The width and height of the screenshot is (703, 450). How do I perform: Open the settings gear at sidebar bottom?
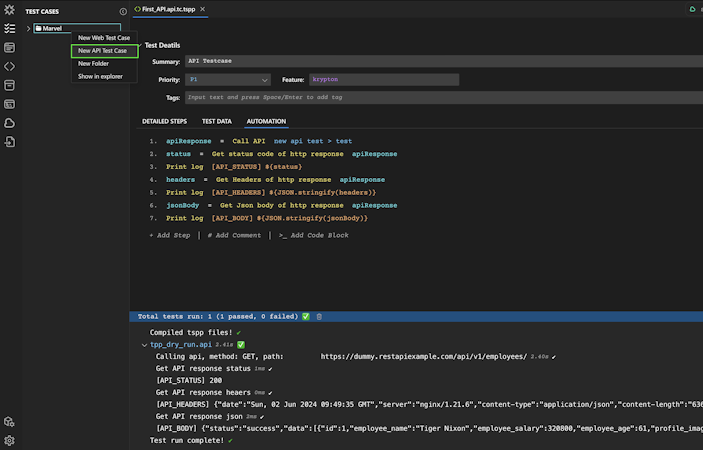(x=9, y=440)
